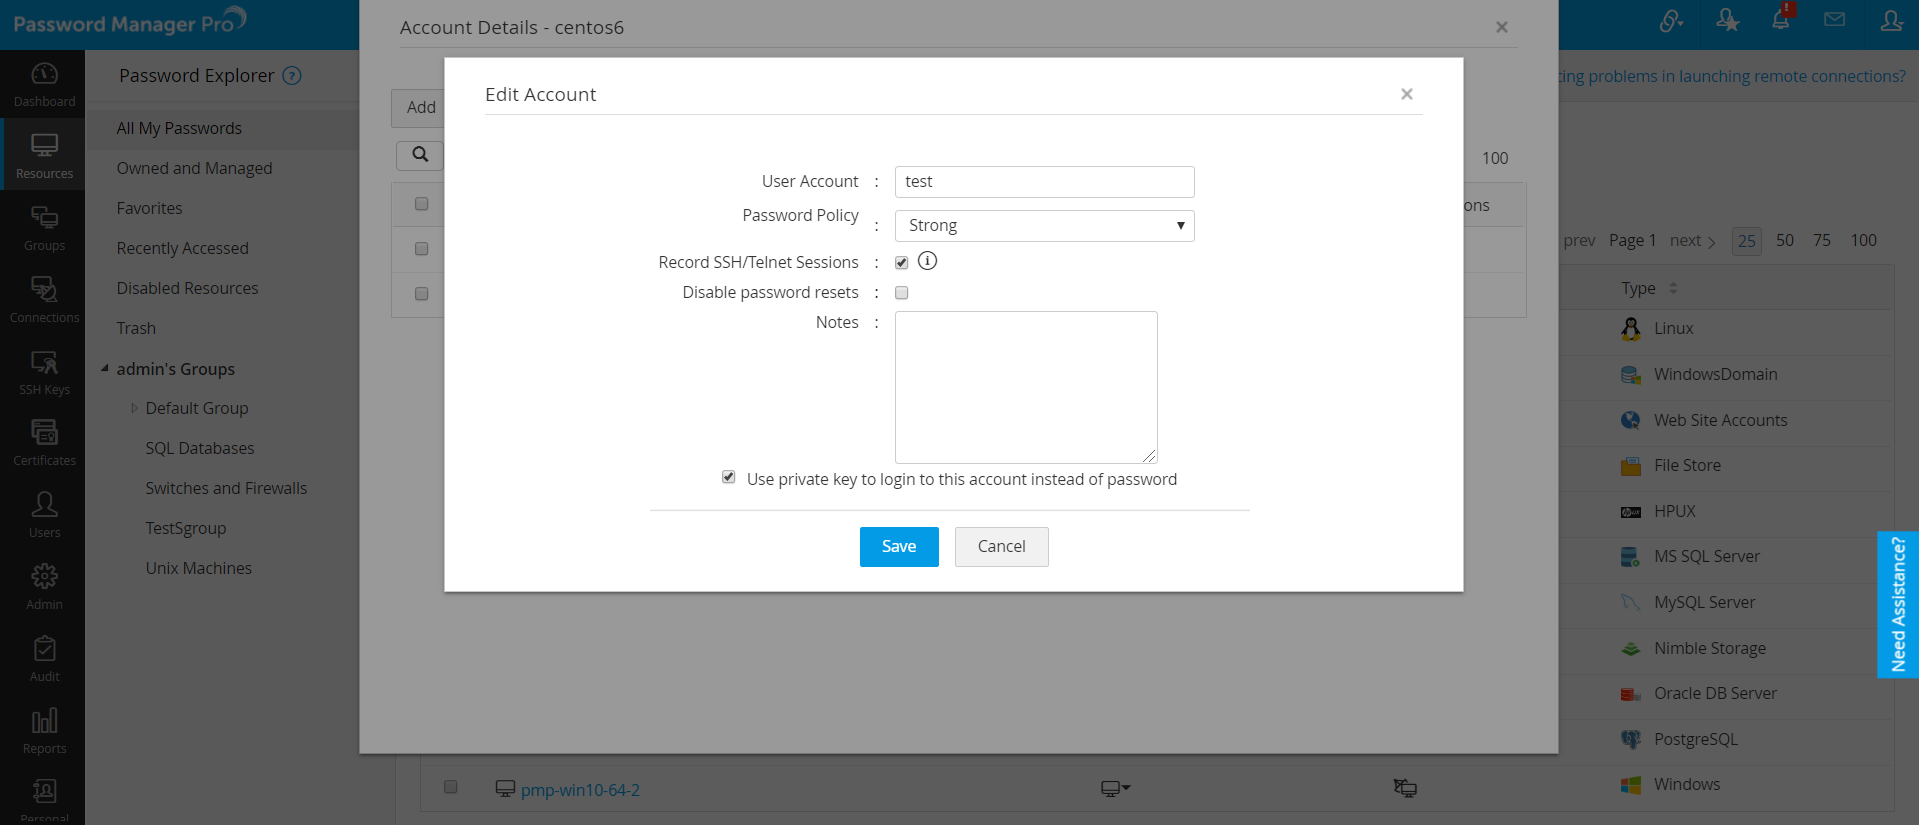Click the notification bell icon
Image resolution: width=1919 pixels, height=825 pixels.
tap(1781, 19)
